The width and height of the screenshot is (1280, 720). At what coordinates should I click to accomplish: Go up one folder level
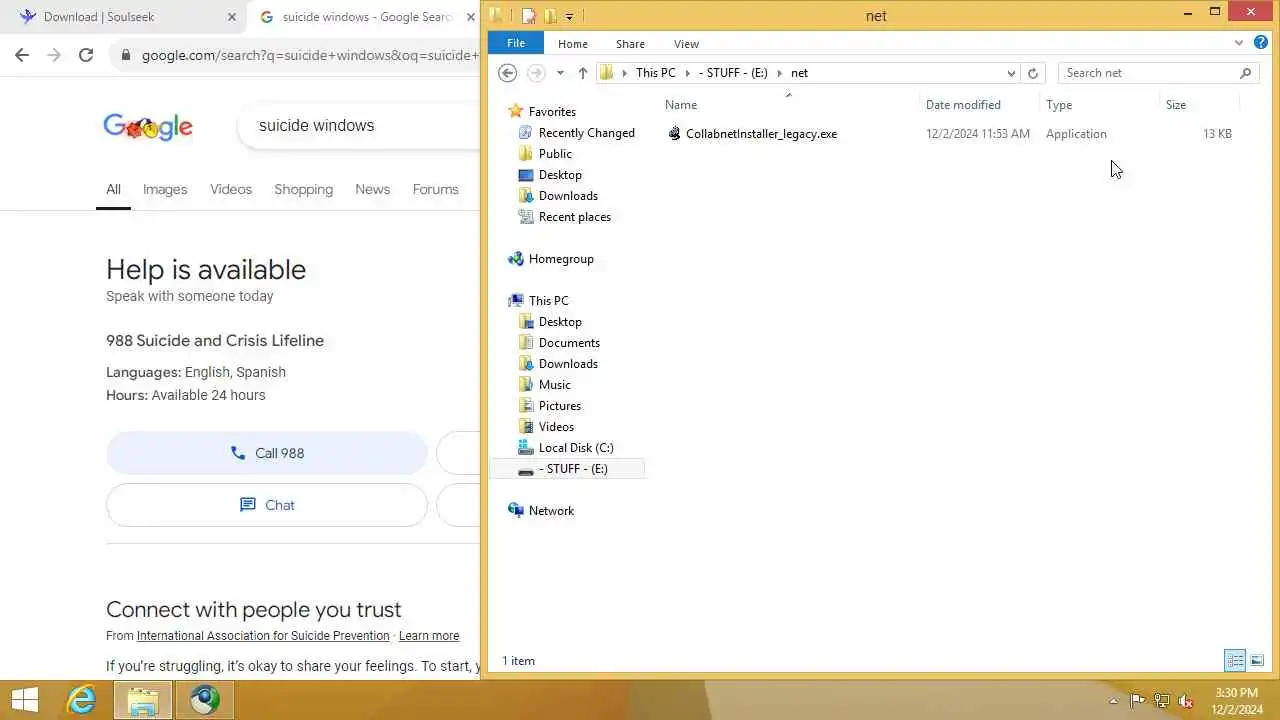tap(583, 73)
